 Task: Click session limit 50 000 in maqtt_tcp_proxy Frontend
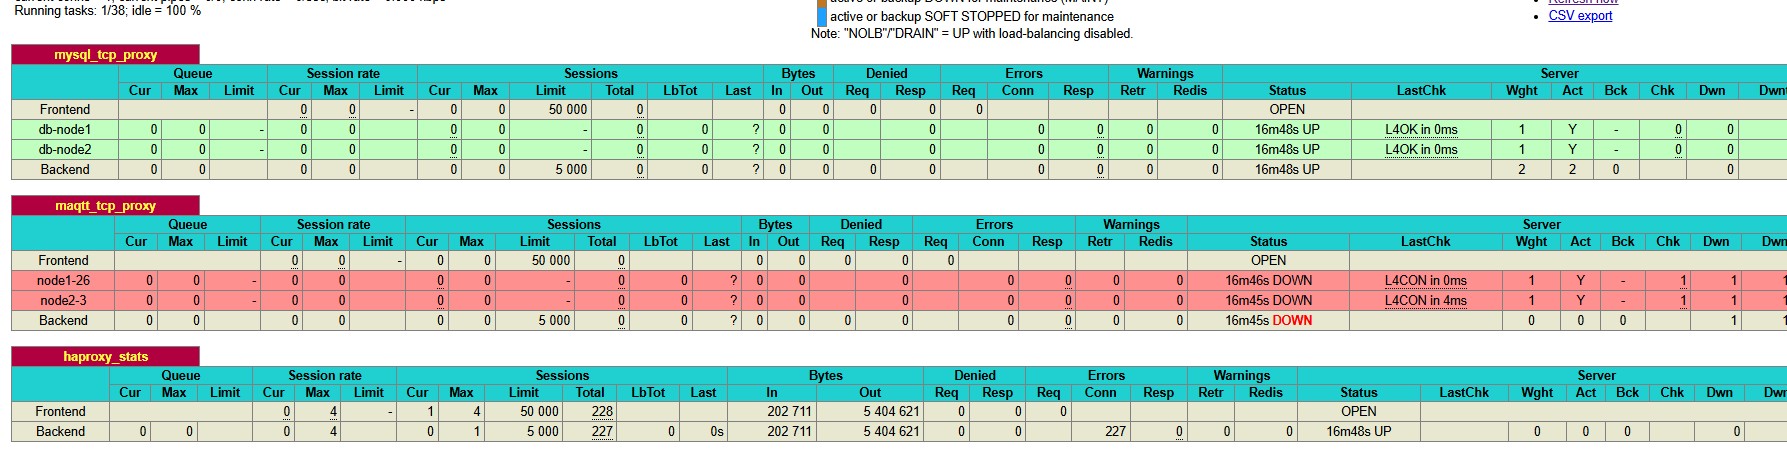[551, 261]
